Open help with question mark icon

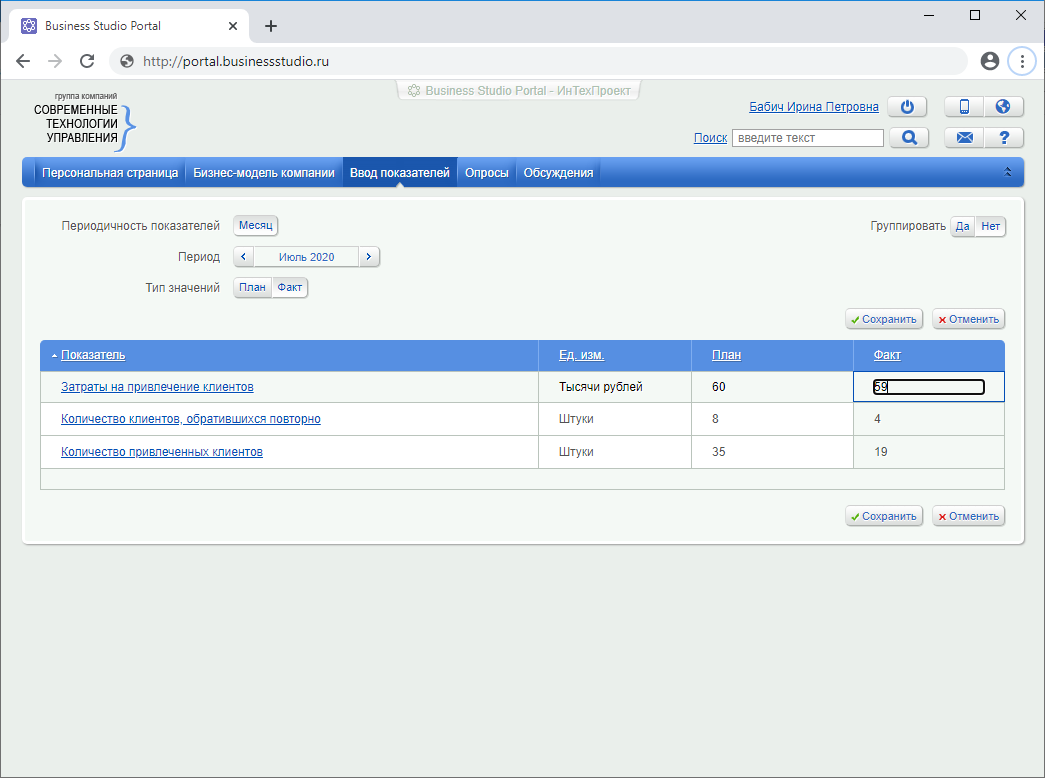click(1003, 138)
